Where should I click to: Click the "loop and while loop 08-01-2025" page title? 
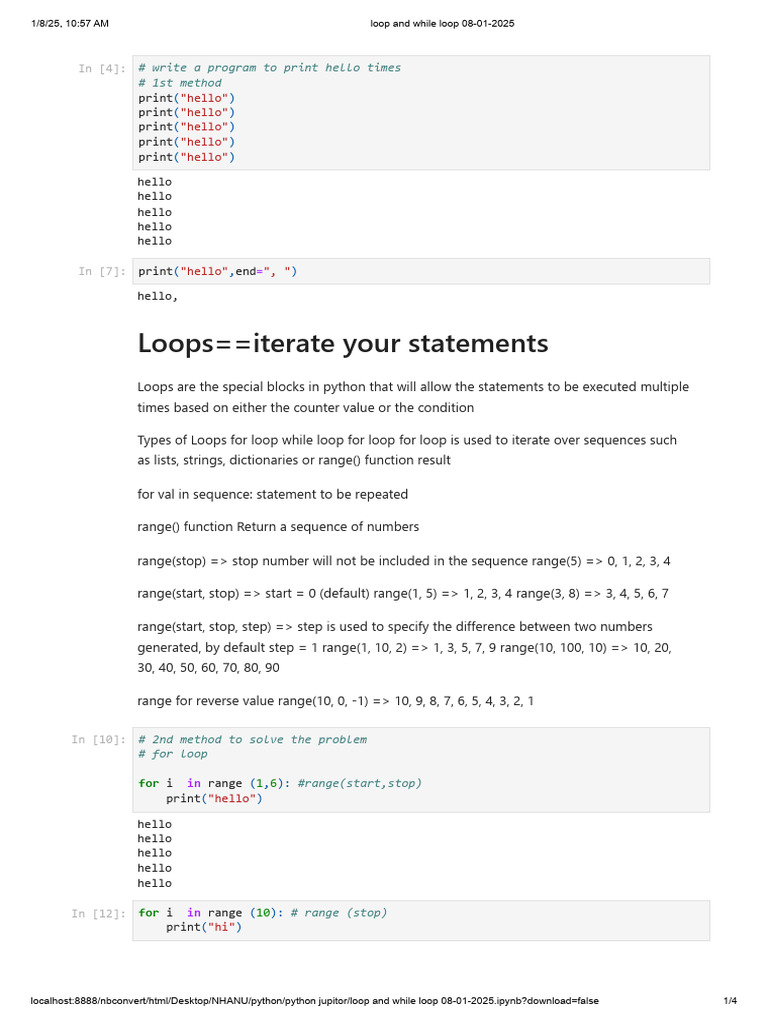point(442,23)
